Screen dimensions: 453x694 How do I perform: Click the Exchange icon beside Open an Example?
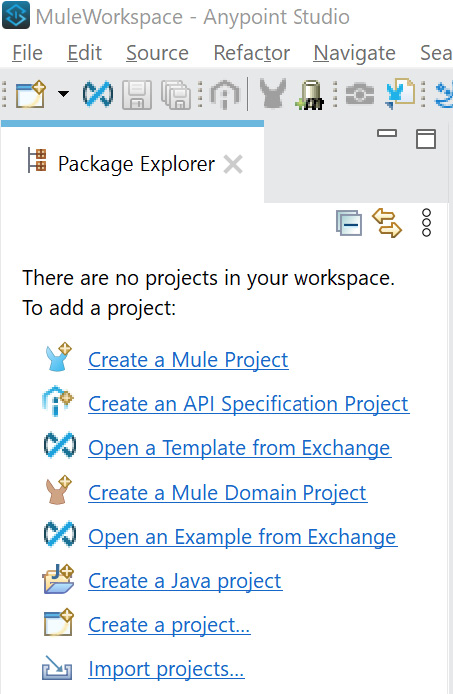60,534
